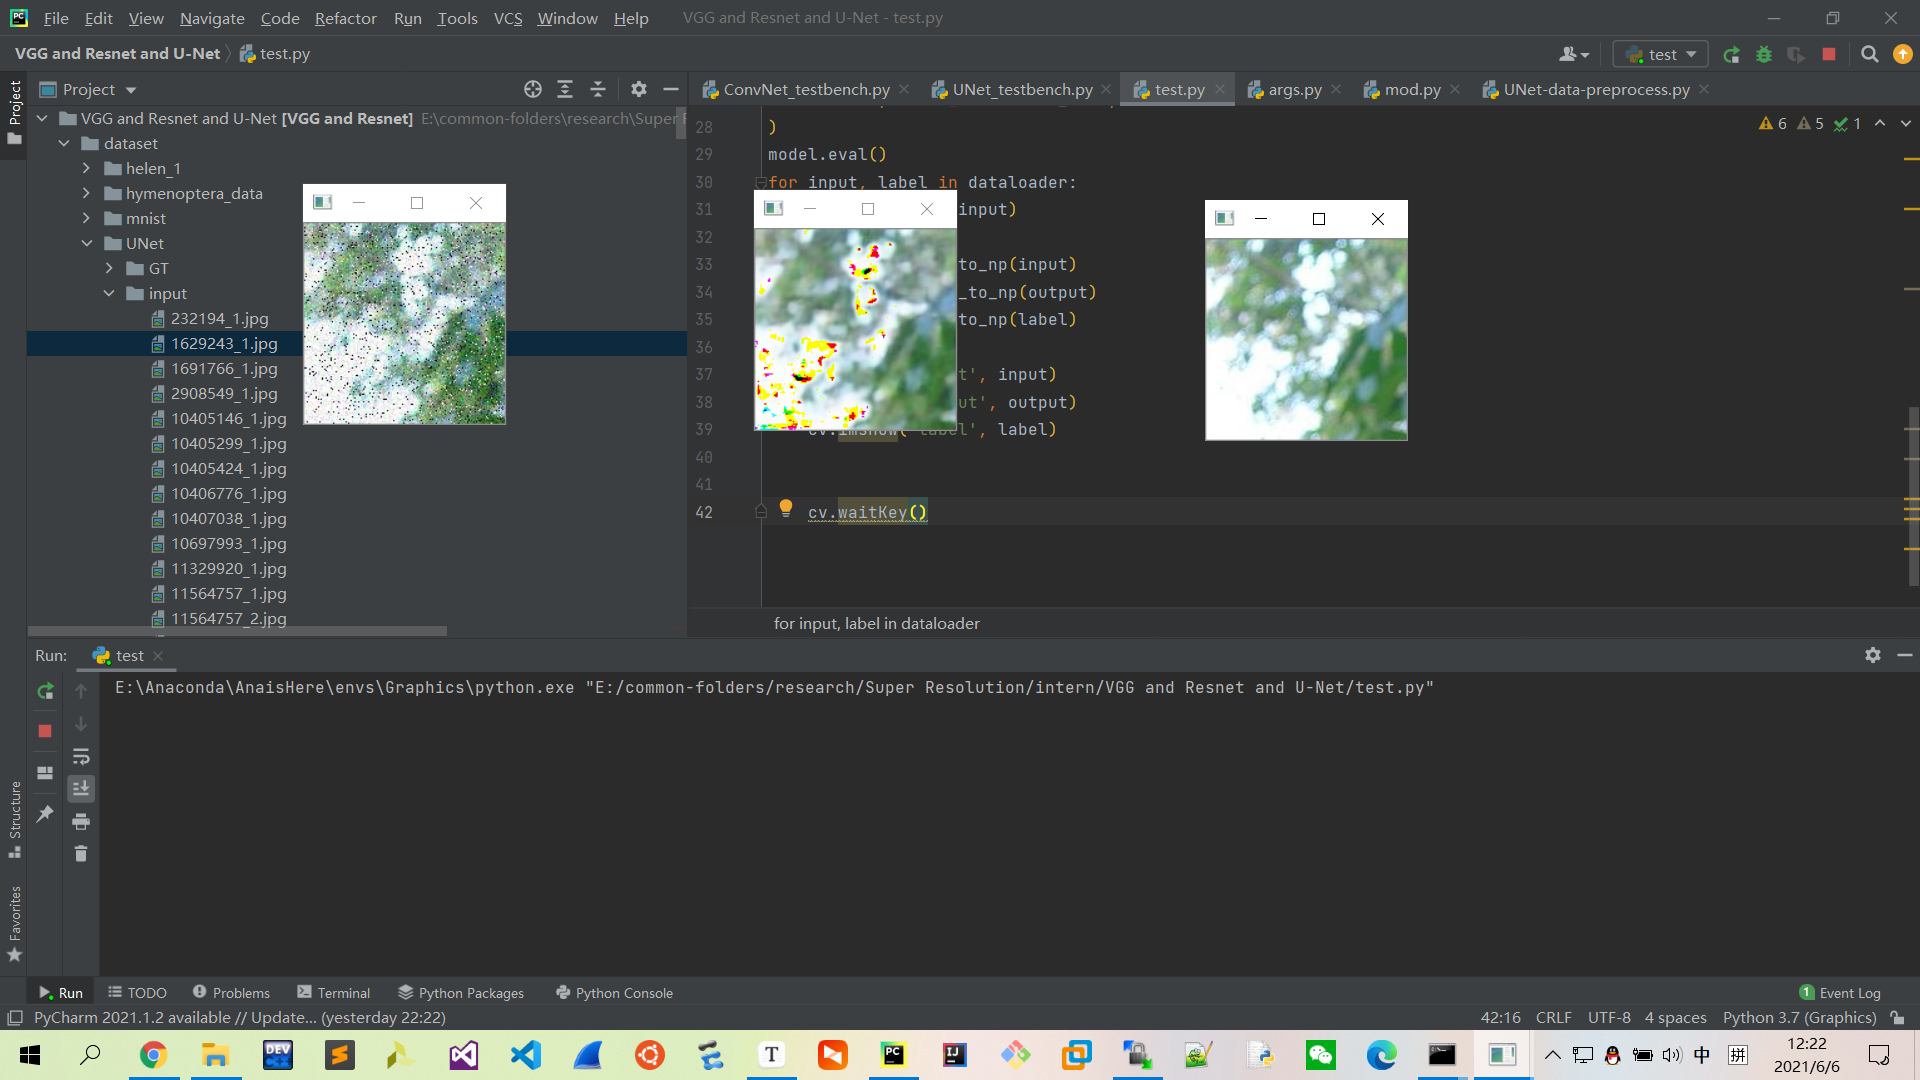Viewport: 1920px width, 1080px height.
Task: Toggle pin tab in Run panel
Action: (45, 814)
